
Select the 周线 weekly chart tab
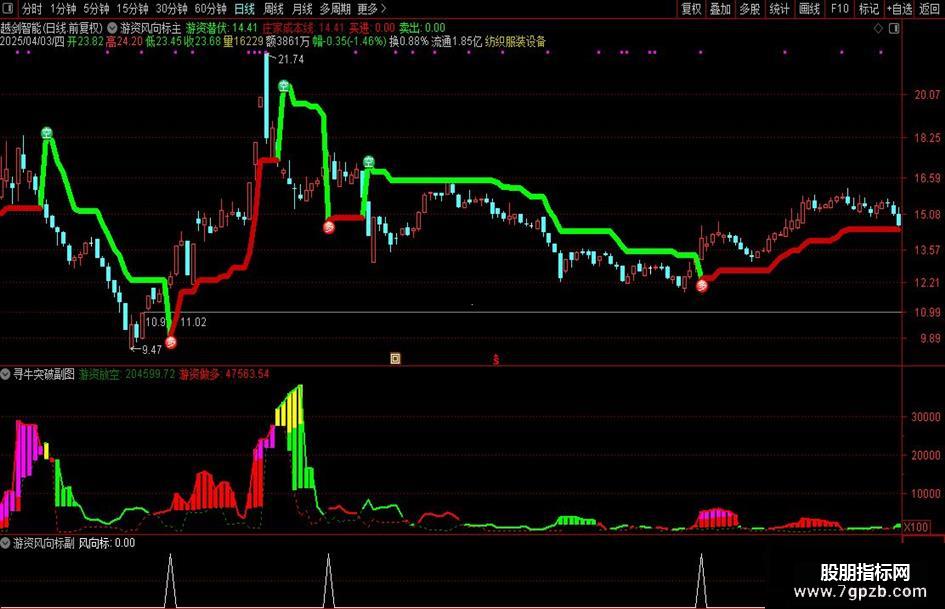click(273, 8)
